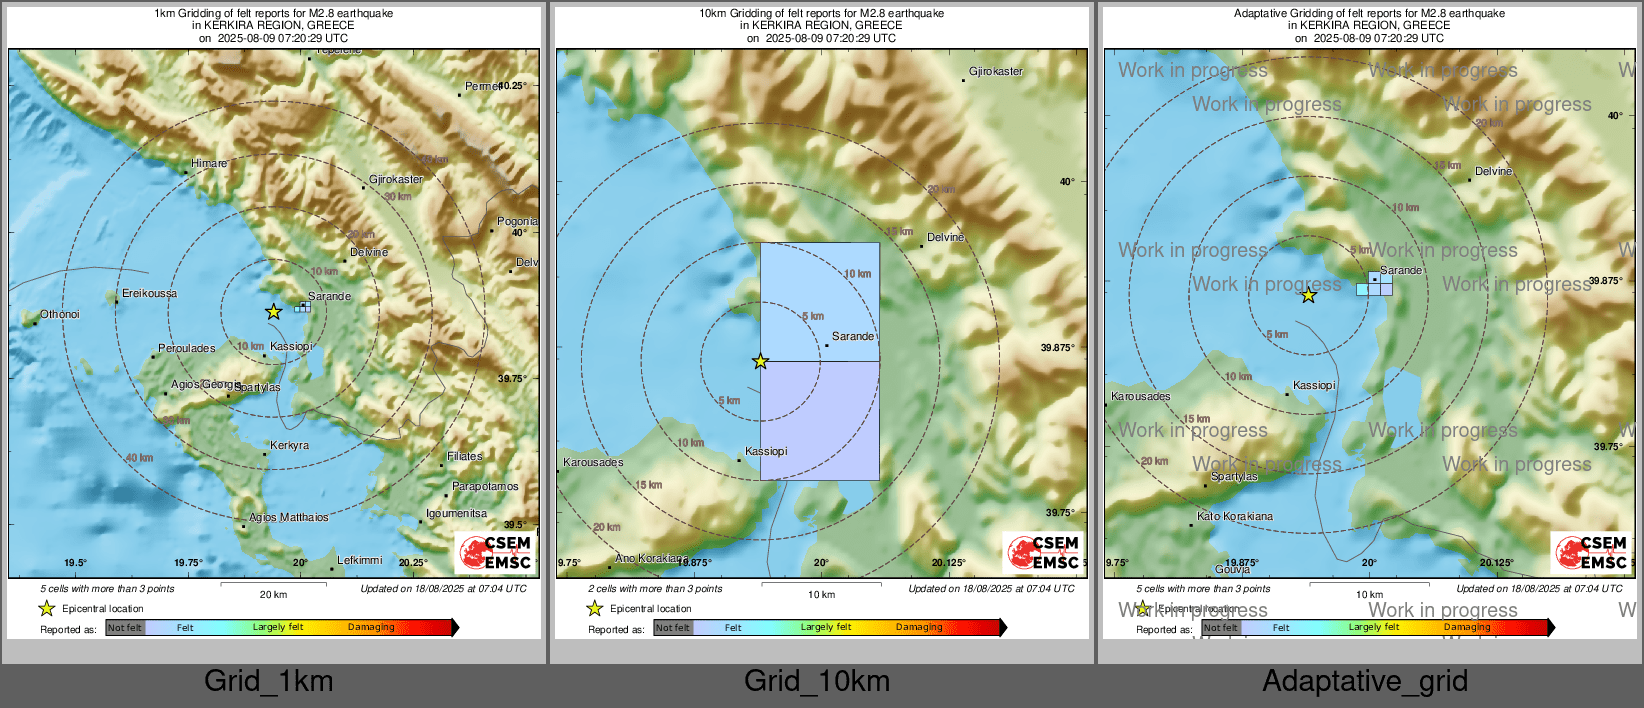This screenshot has height=708, width=1644.
Task: Click the 'Kerkyra' label on the 1km map
Action: click(289, 445)
